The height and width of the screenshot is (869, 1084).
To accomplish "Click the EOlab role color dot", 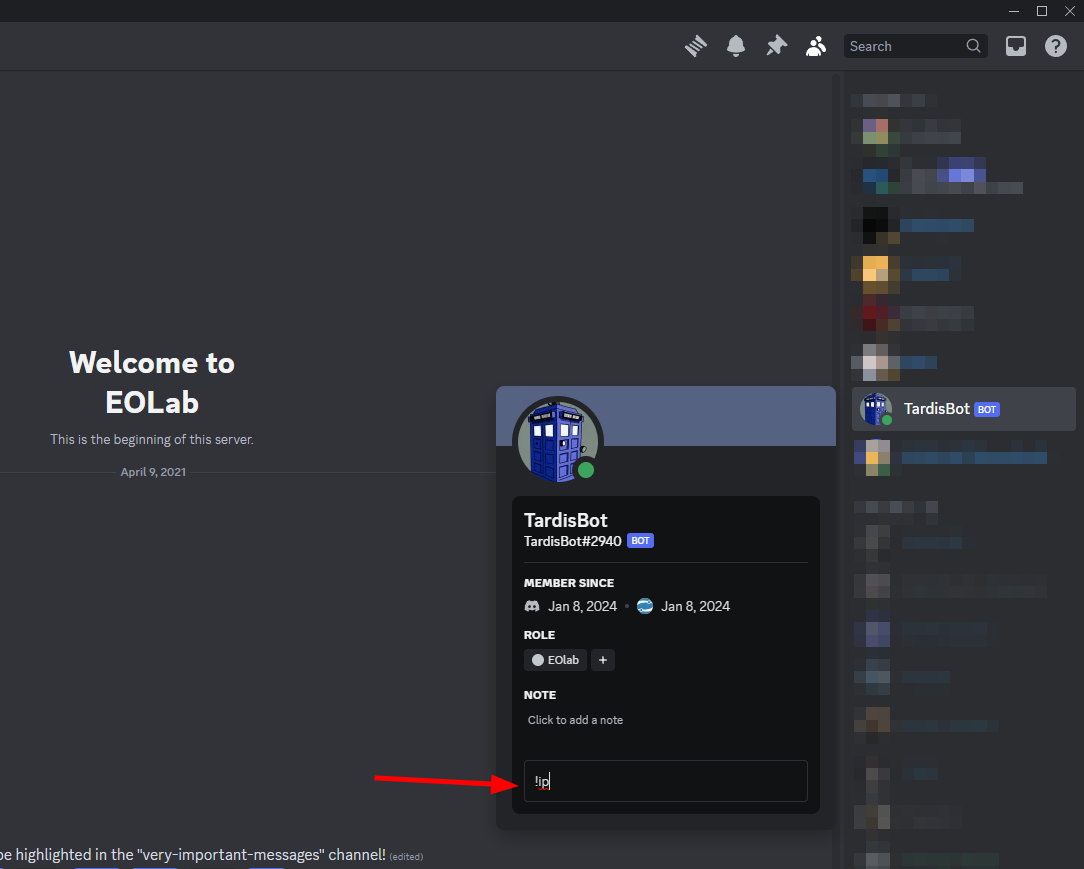I will click(538, 660).
